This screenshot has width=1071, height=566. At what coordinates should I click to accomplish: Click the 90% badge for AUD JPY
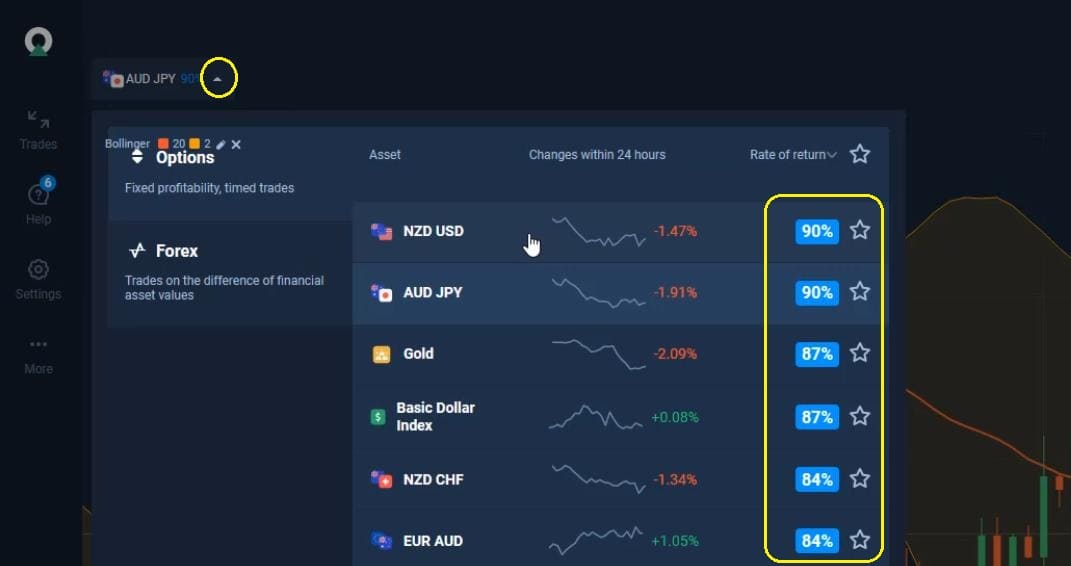point(817,292)
